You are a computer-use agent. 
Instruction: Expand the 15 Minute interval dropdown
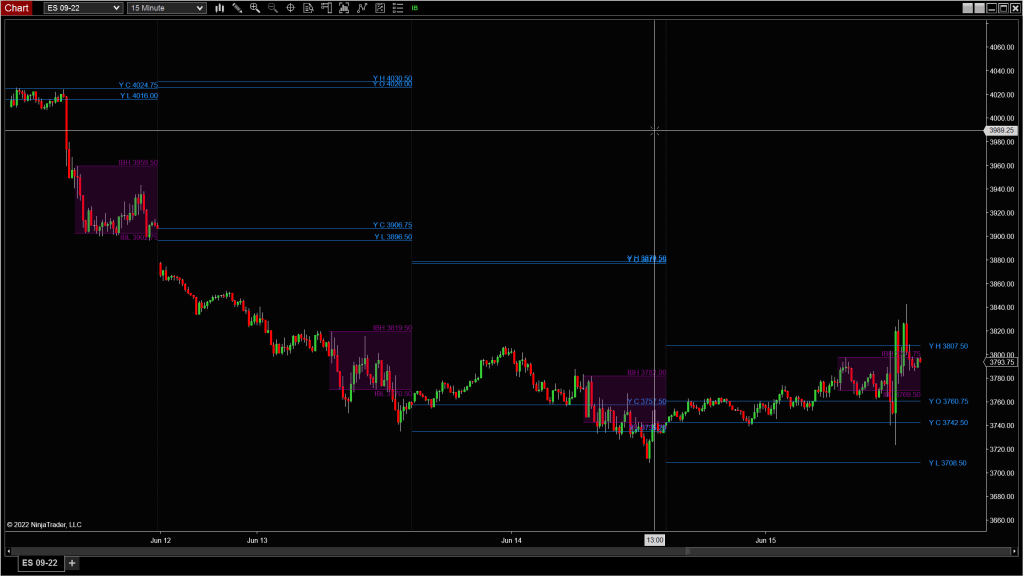pos(201,8)
